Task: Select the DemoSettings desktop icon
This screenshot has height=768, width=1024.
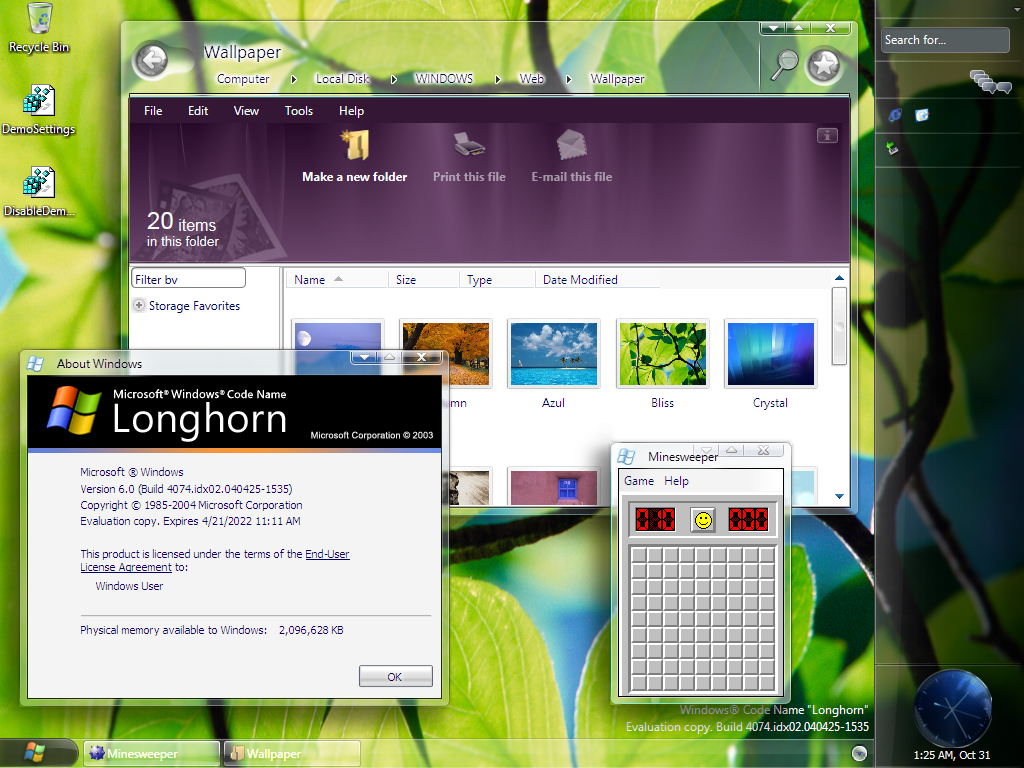Action: (39, 110)
